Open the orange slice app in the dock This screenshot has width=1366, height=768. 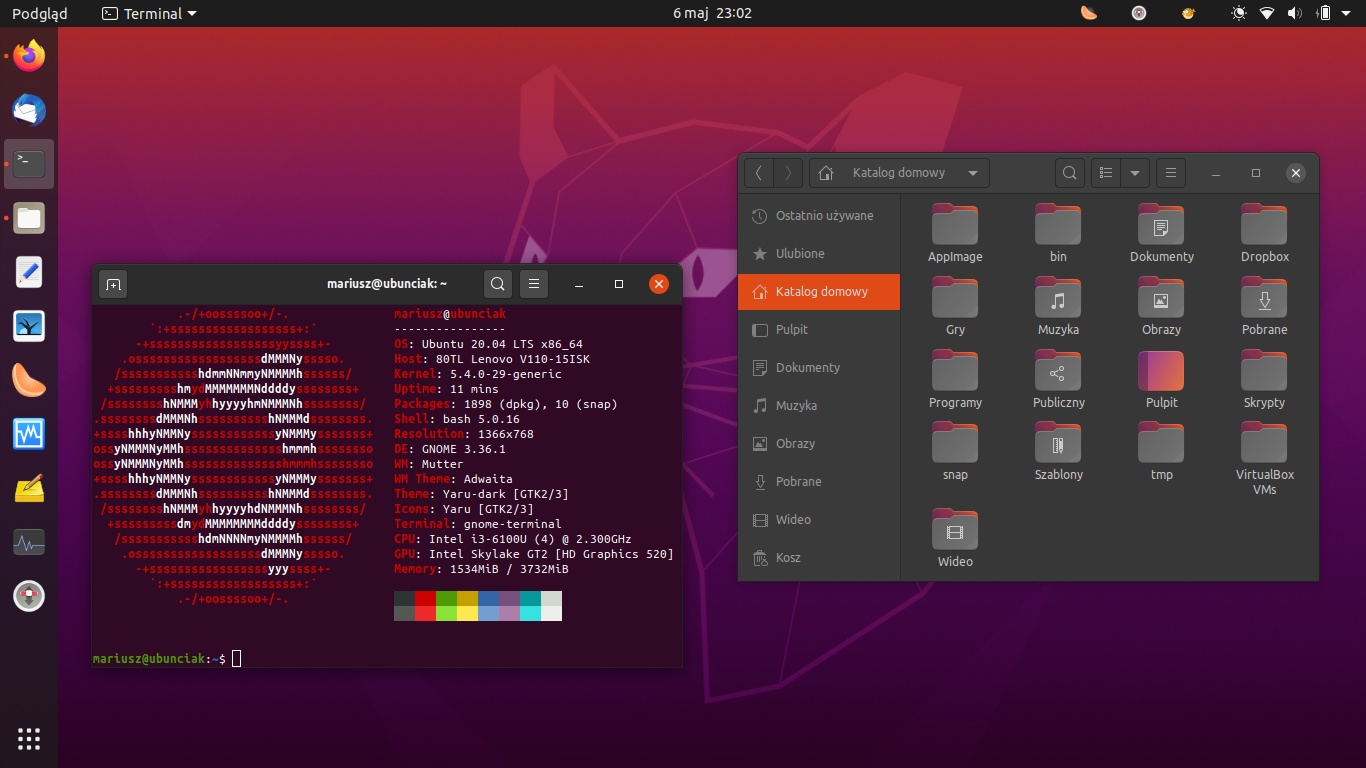click(x=29, y=380)
